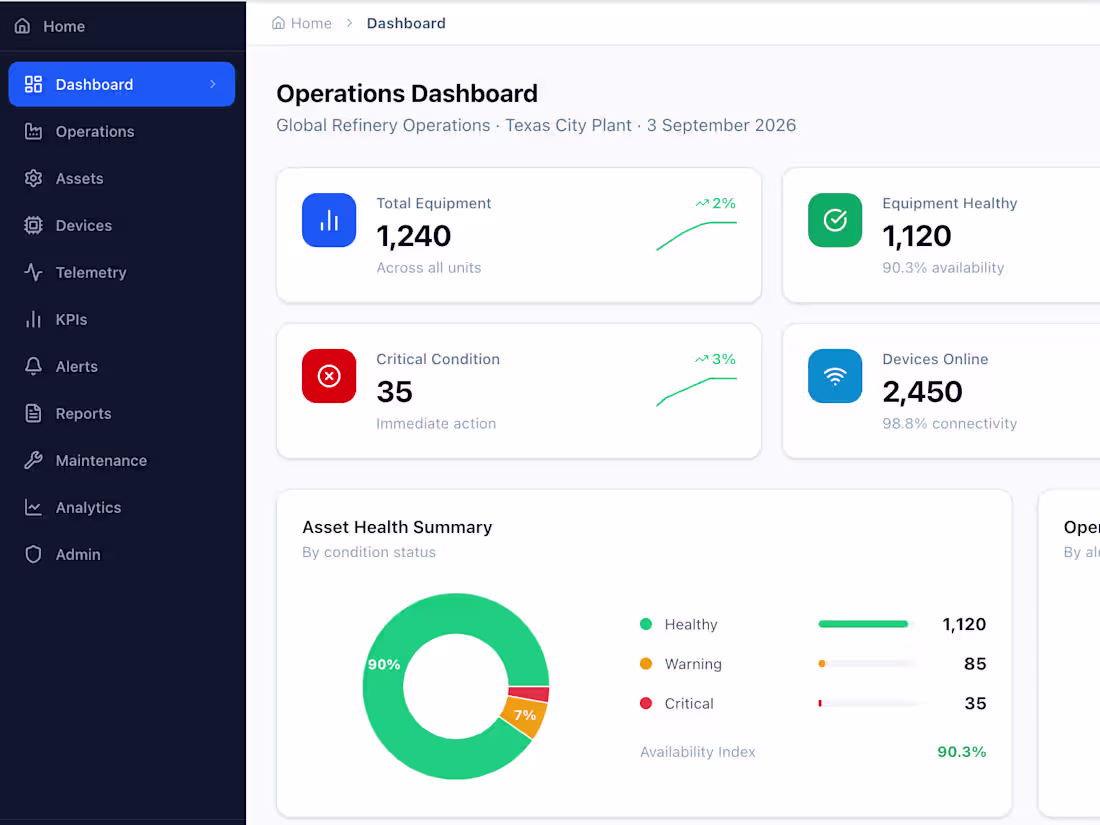Click the Home house icon in sidebar
1100x825 pixels.
pos(22,26)
